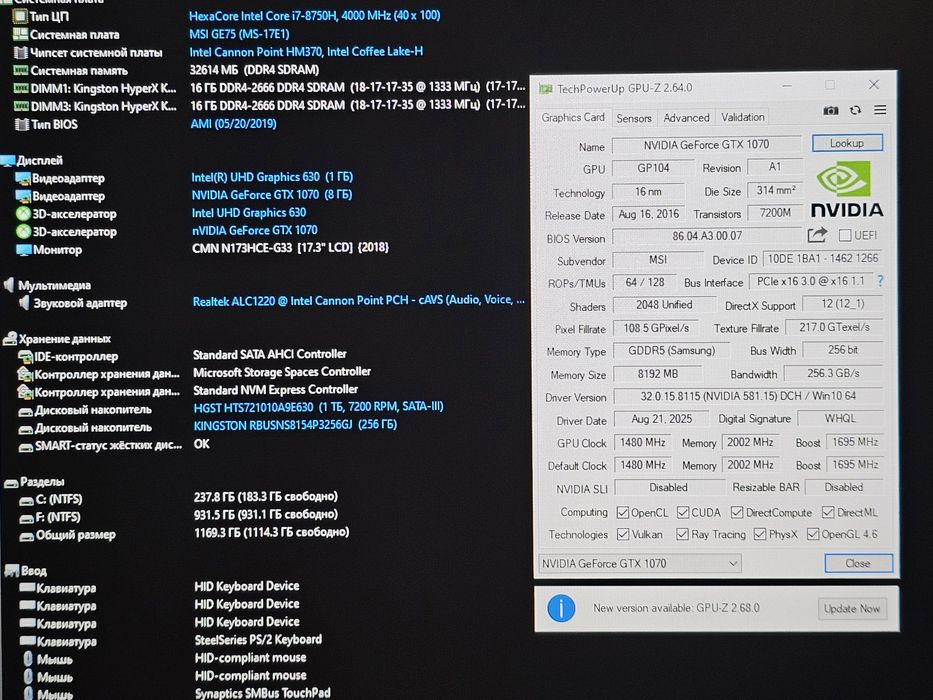Click the Чипсет системной платы icon
The height and width of the screenshot is (700, 933).
tap(21, 52)
